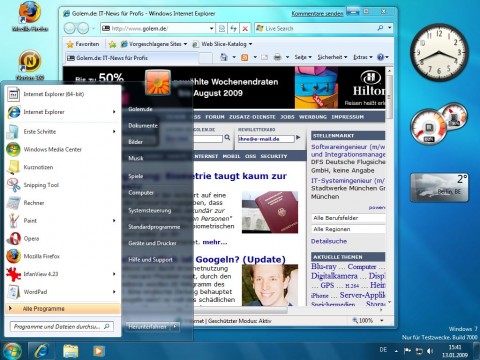Image resolution: width=480 pixels, height=360 pixels.
Task: Open the Detailsuche link
Action: [x=329, y=241]
